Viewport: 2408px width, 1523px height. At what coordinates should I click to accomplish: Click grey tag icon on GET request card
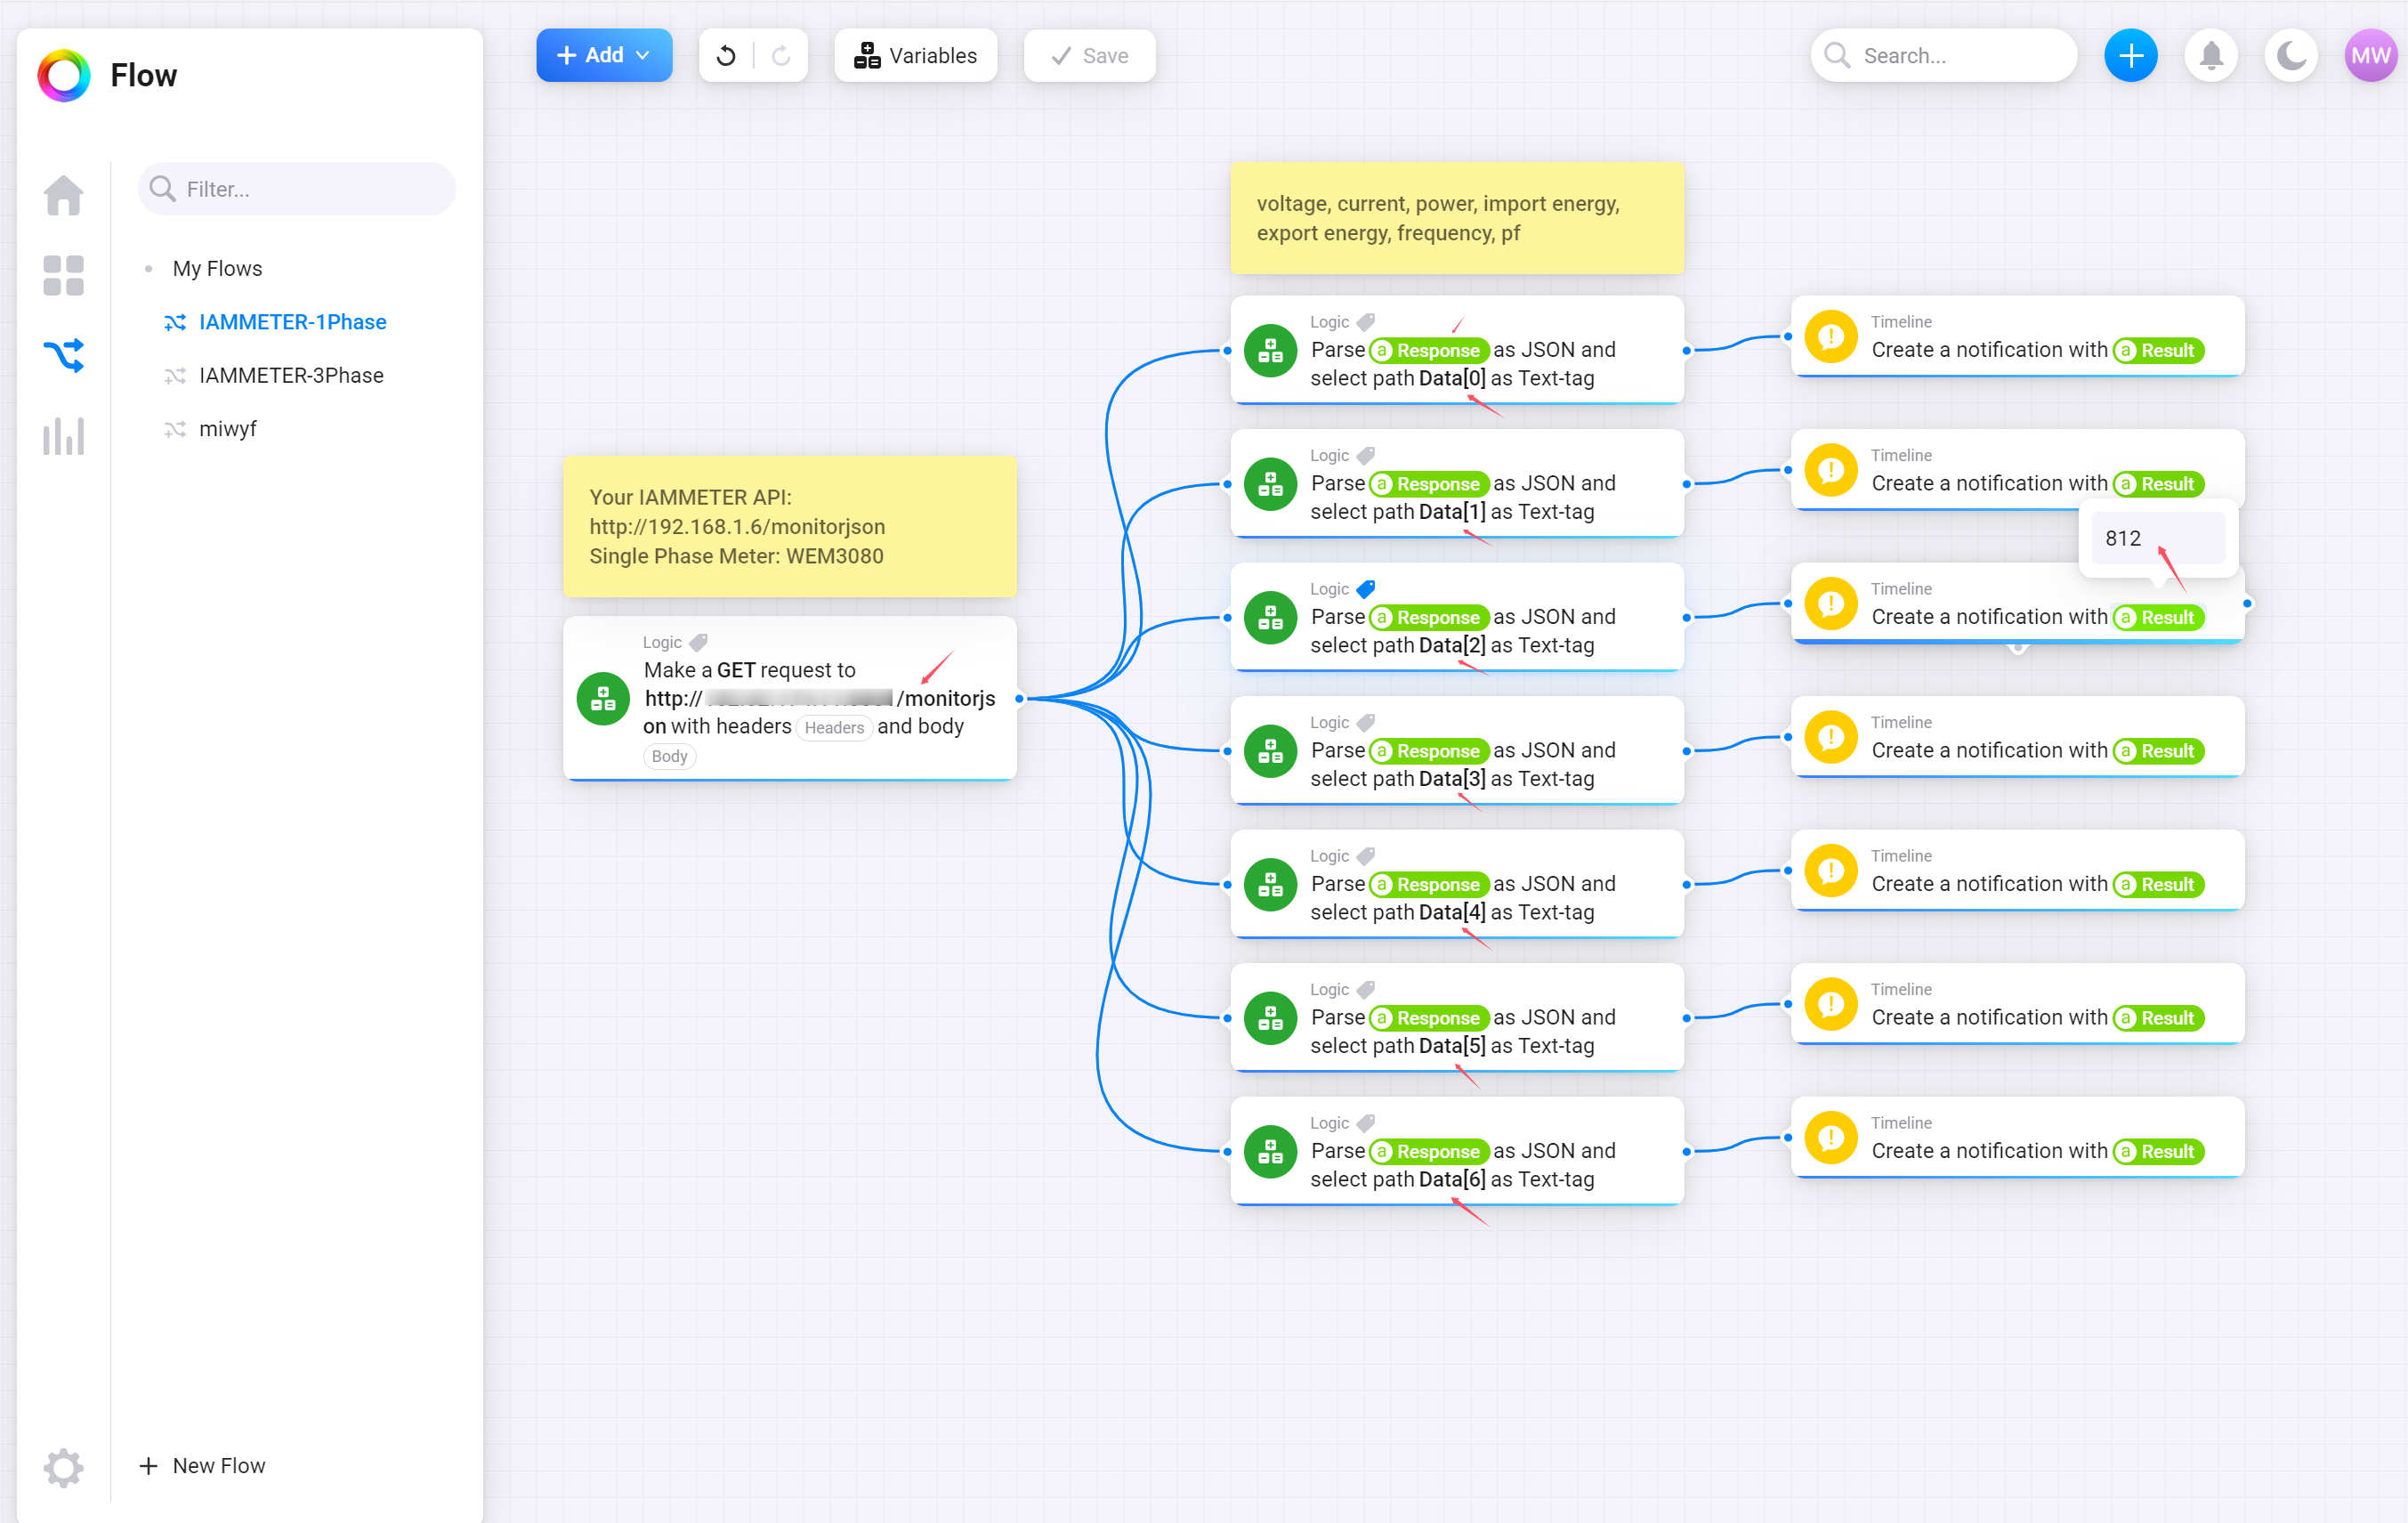coord(698,642)
